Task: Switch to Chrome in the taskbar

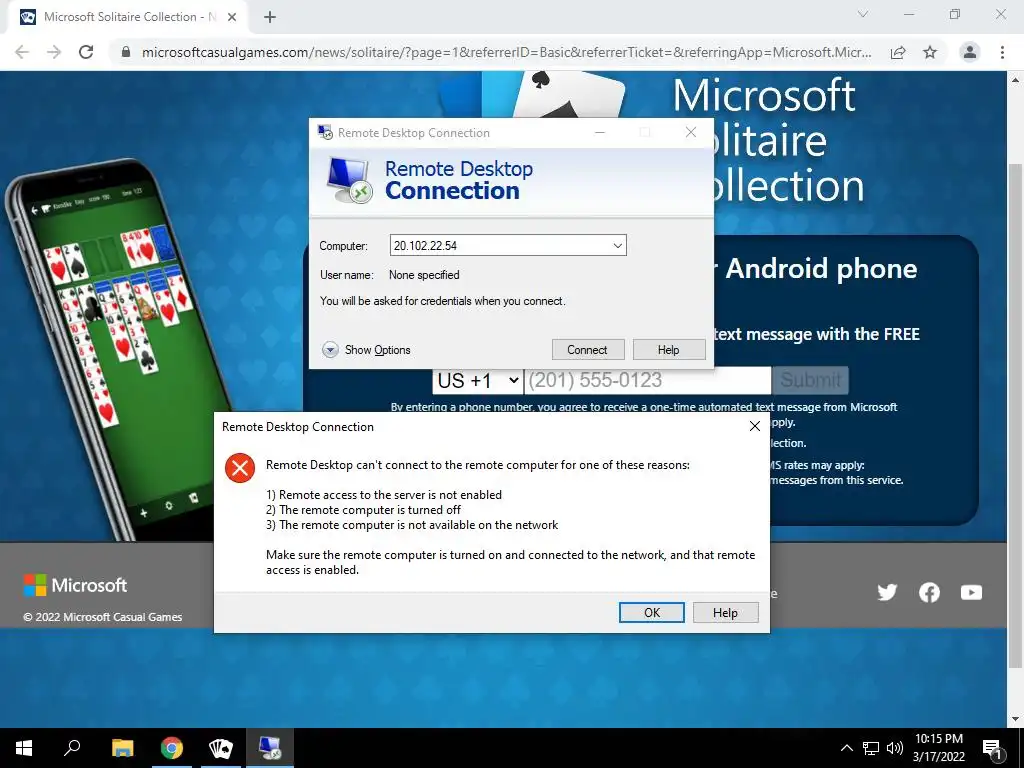Action: [172, 748]
